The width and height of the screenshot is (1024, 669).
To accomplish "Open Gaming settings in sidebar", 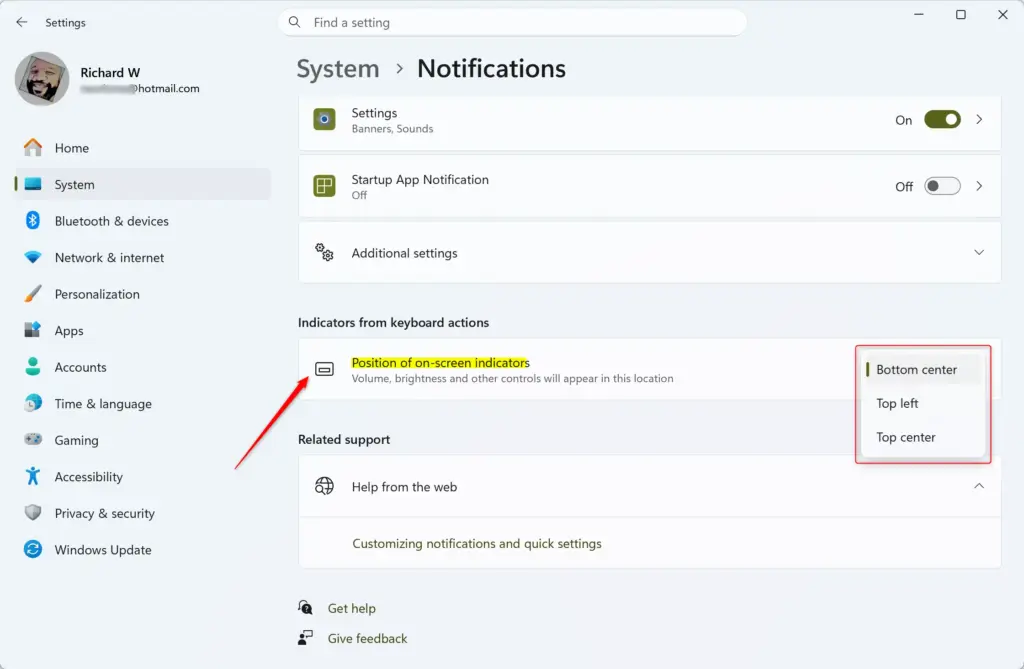I will 143,440.
